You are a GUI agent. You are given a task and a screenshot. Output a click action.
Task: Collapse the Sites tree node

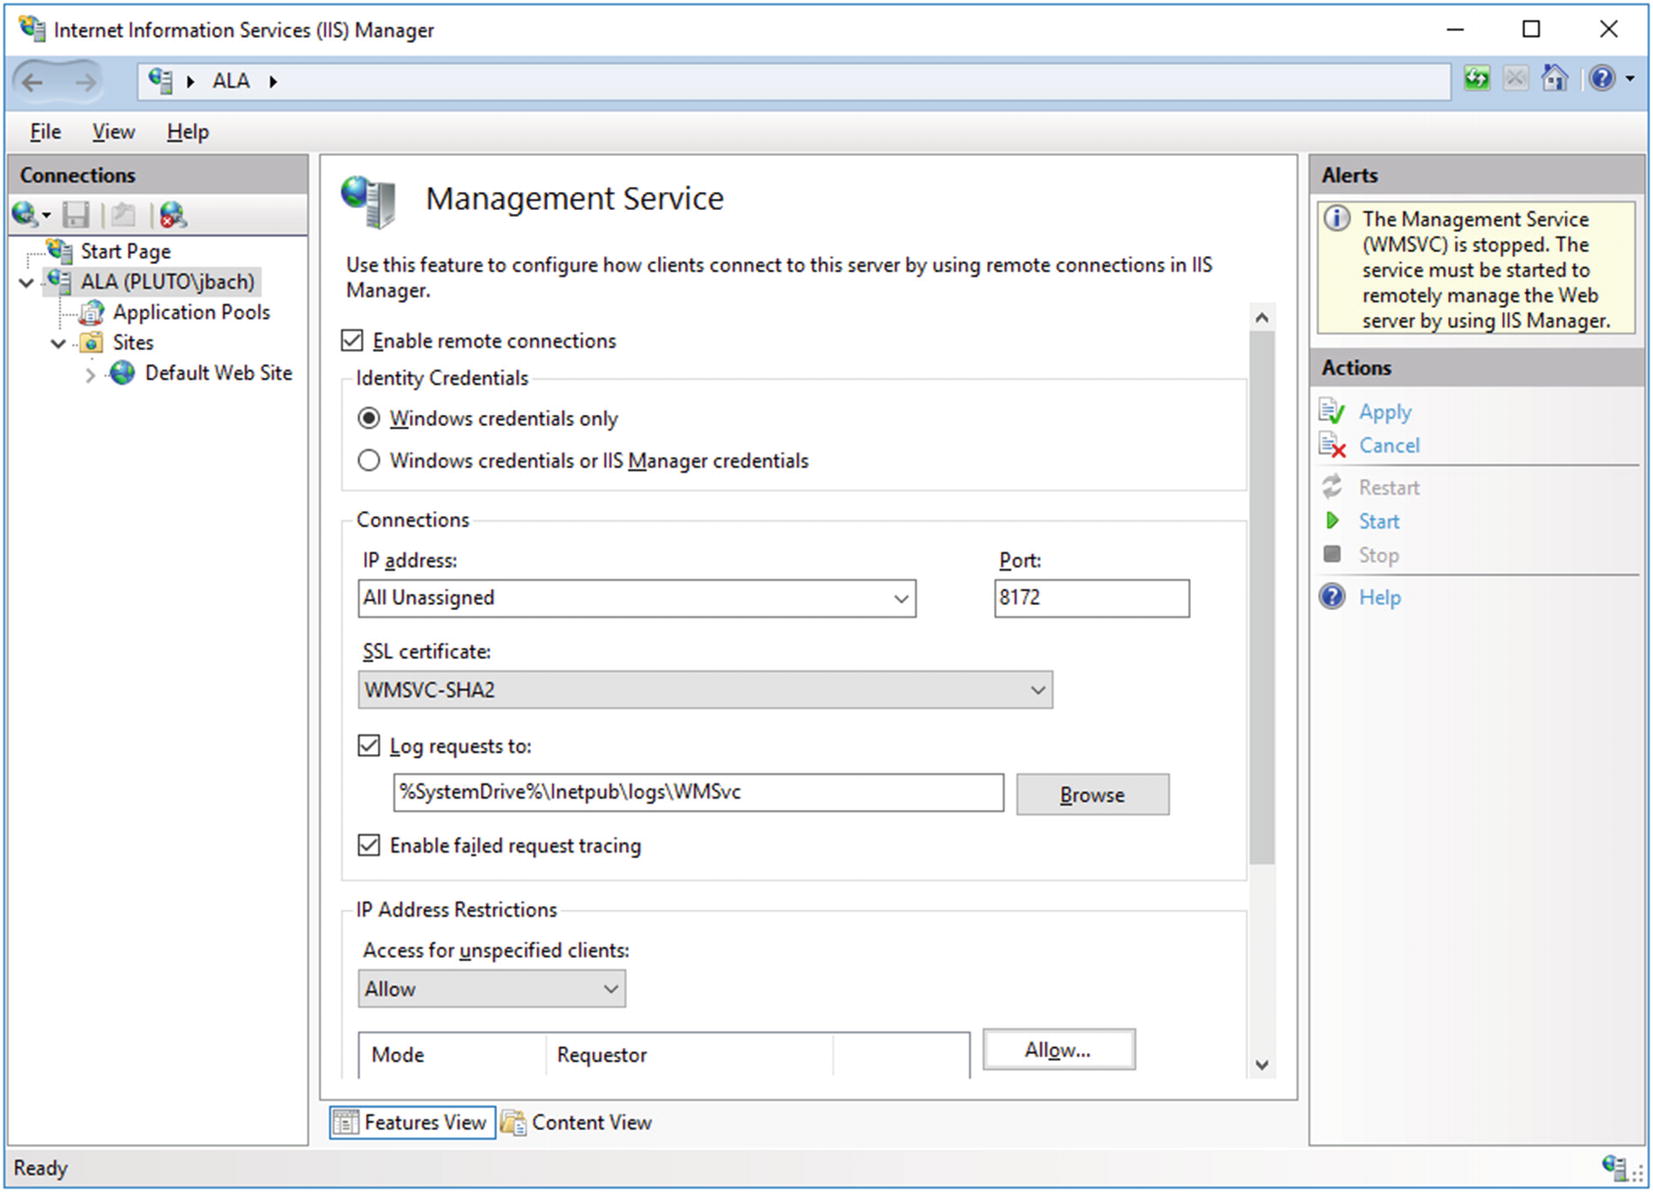click(59, 343)
